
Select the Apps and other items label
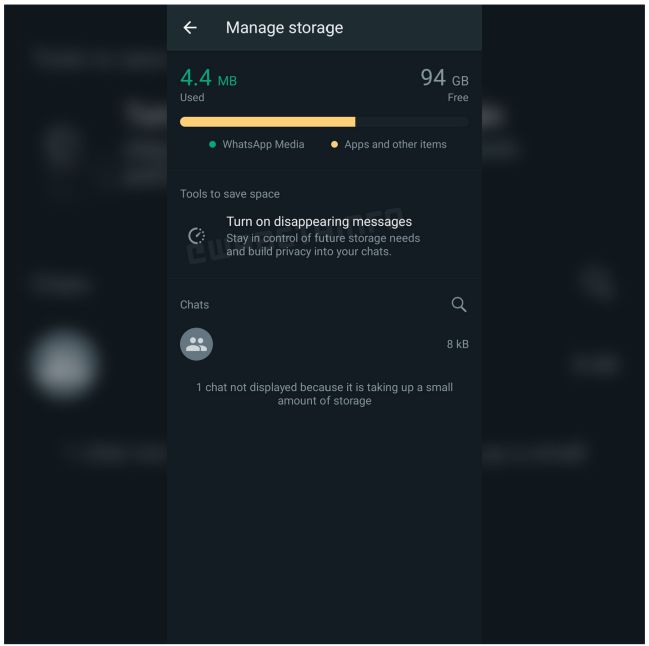coord(395,144)
